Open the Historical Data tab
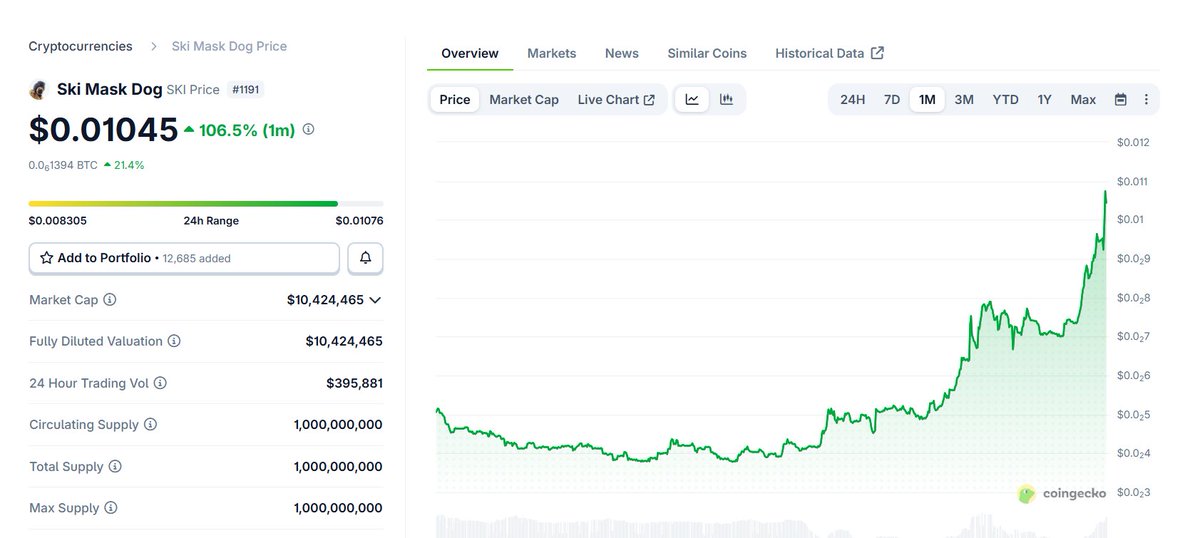 click(x=829, y=53)
